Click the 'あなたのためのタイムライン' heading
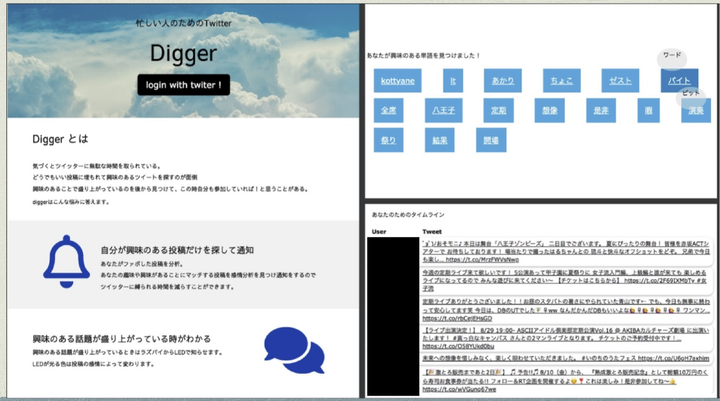 [x=408, y=215]
